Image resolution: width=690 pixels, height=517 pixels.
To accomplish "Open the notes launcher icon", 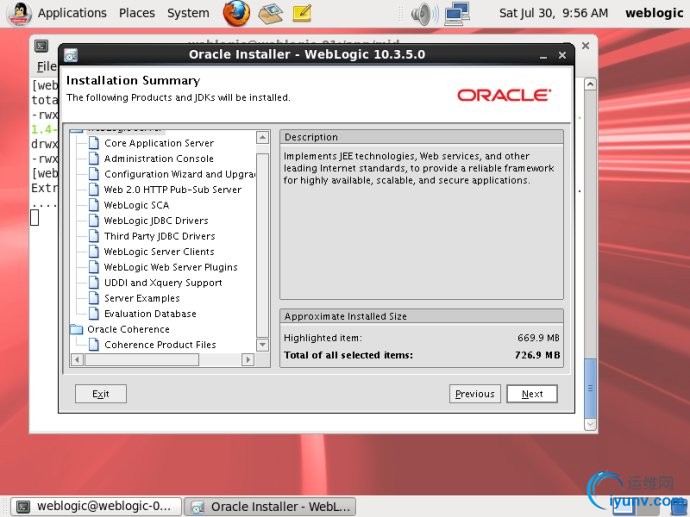I will click(302, 13).
